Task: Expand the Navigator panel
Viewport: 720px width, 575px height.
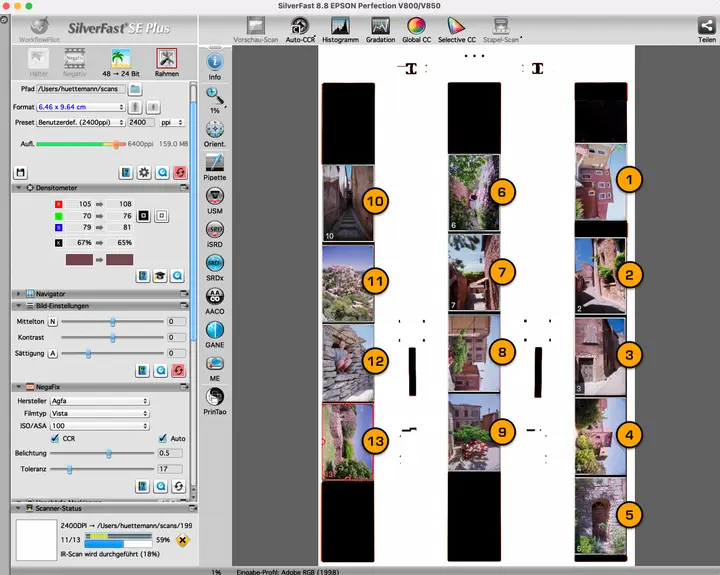Action: pyautogui.click(x=19, y=293)
